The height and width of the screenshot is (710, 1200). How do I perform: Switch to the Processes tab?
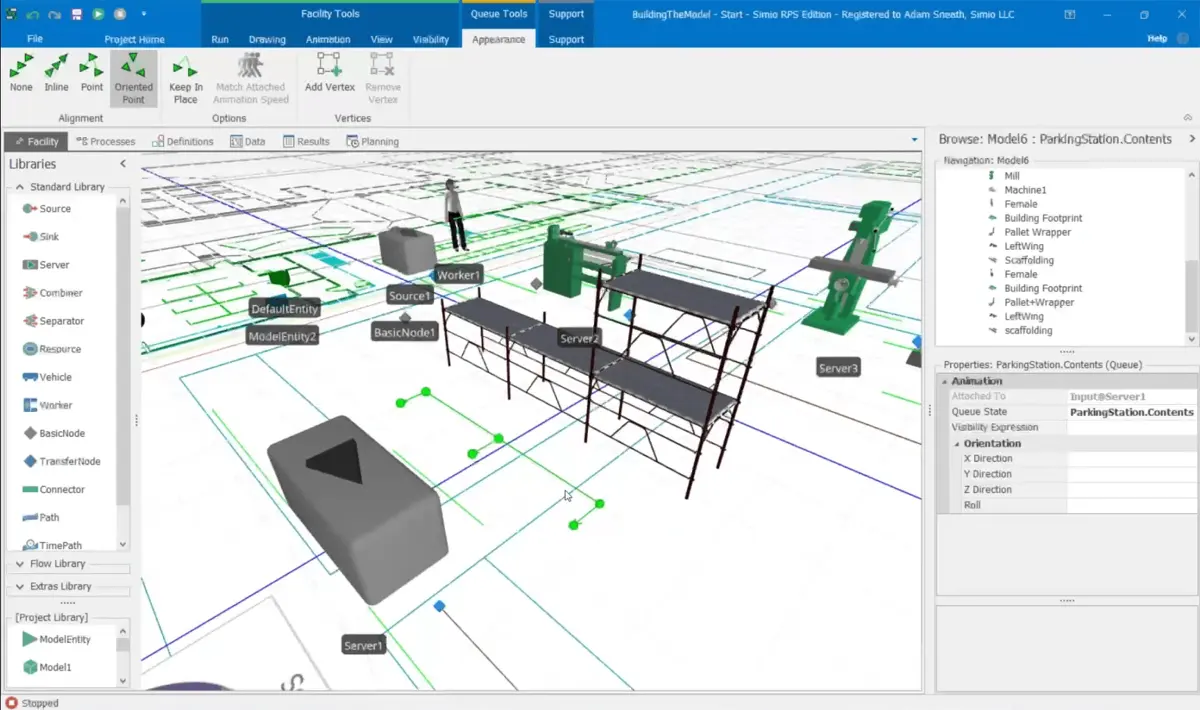(106, 141)
